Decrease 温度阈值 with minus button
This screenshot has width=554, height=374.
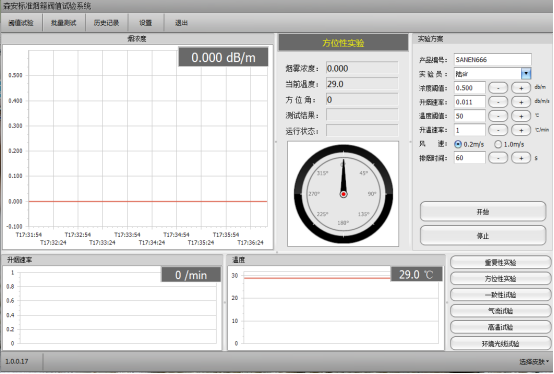tap(498, 116)
